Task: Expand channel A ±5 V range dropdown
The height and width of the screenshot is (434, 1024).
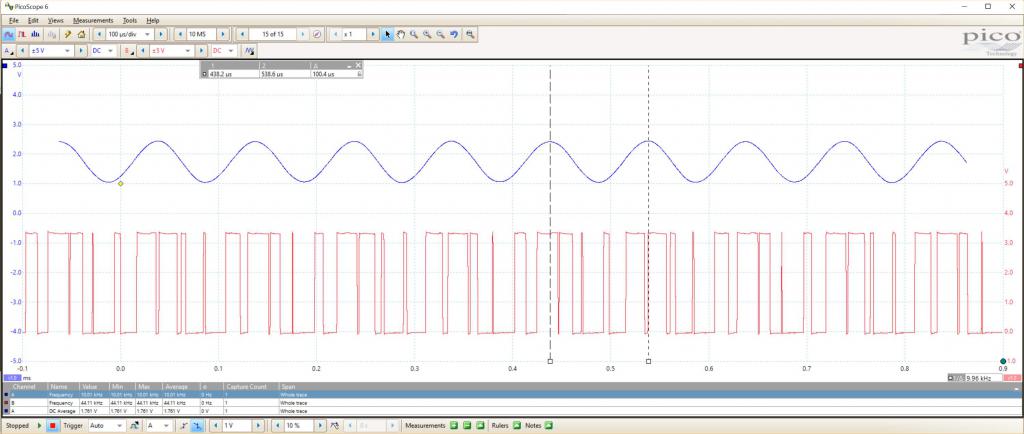Action: (x=68, y=50)
